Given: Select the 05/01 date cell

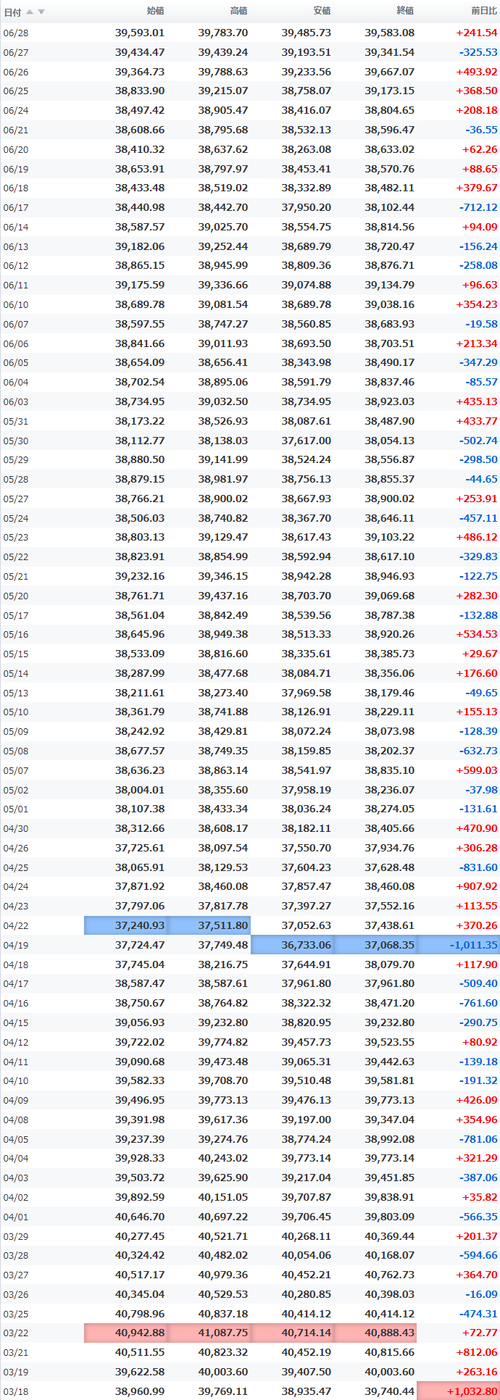Looking at the screenshot, I should [x=17, y=808].
